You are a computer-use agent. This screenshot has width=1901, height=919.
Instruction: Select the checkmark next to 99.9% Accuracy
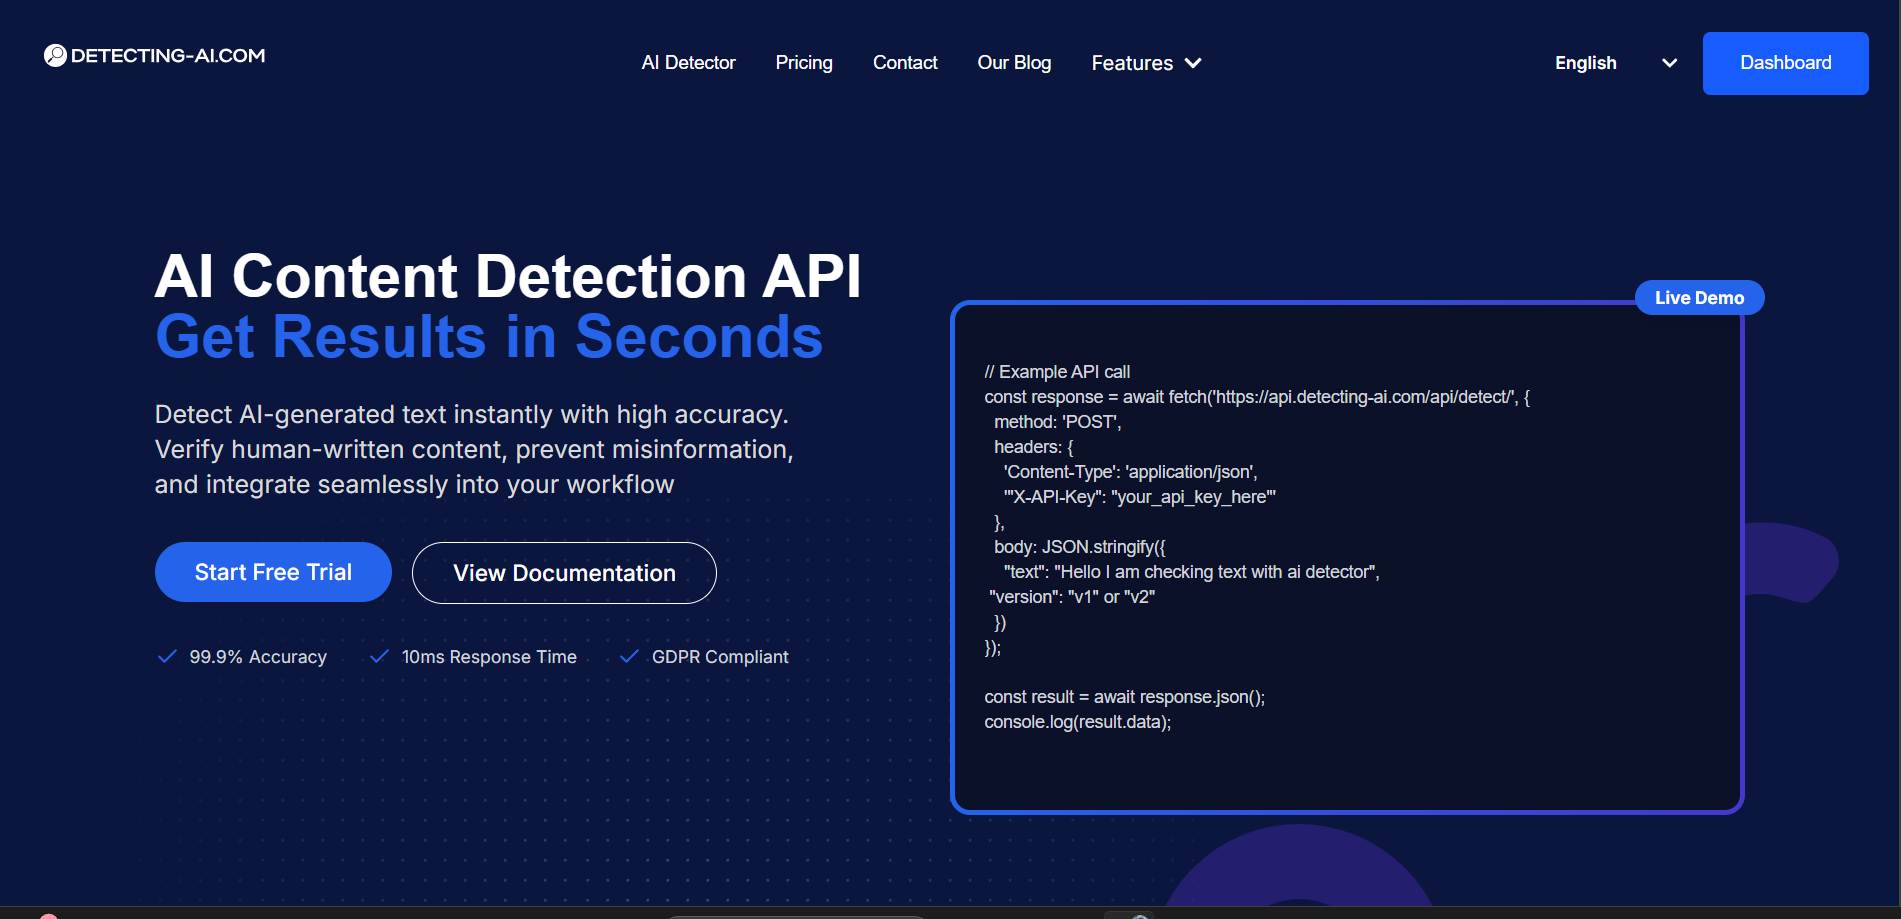(x=166, y=656)
